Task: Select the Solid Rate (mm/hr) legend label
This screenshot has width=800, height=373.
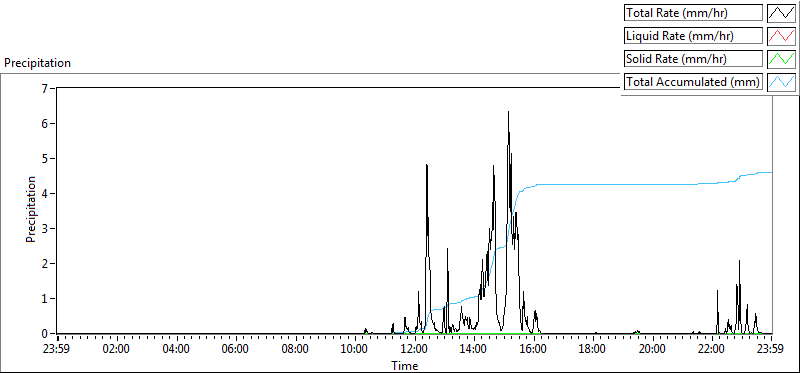Action: click(693, 59)
